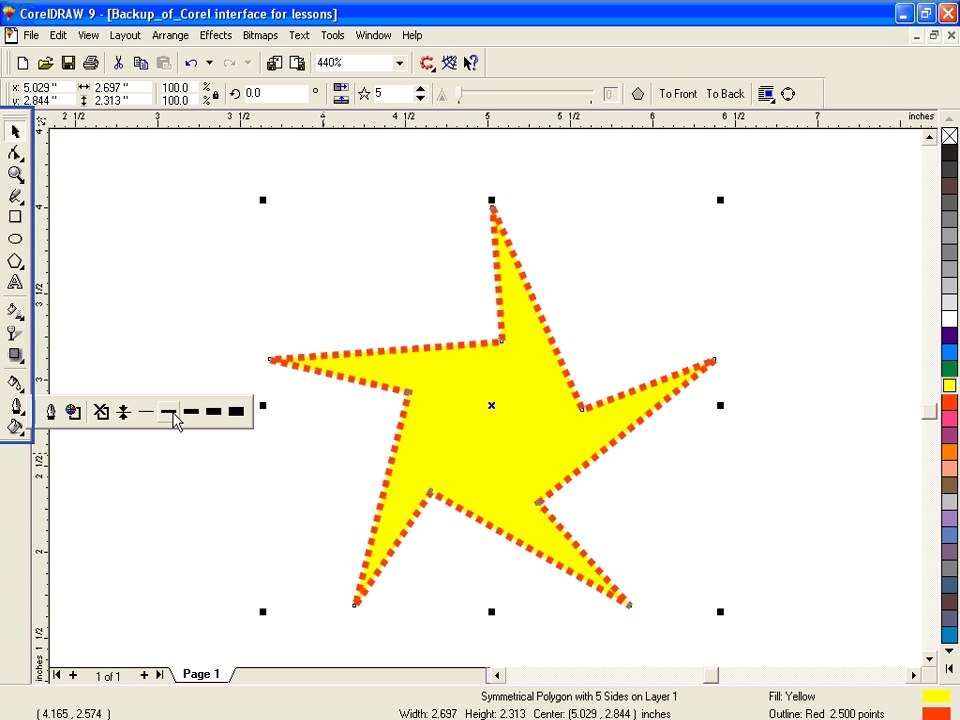Activate the Zoom tool magnifier

point(15,174)
